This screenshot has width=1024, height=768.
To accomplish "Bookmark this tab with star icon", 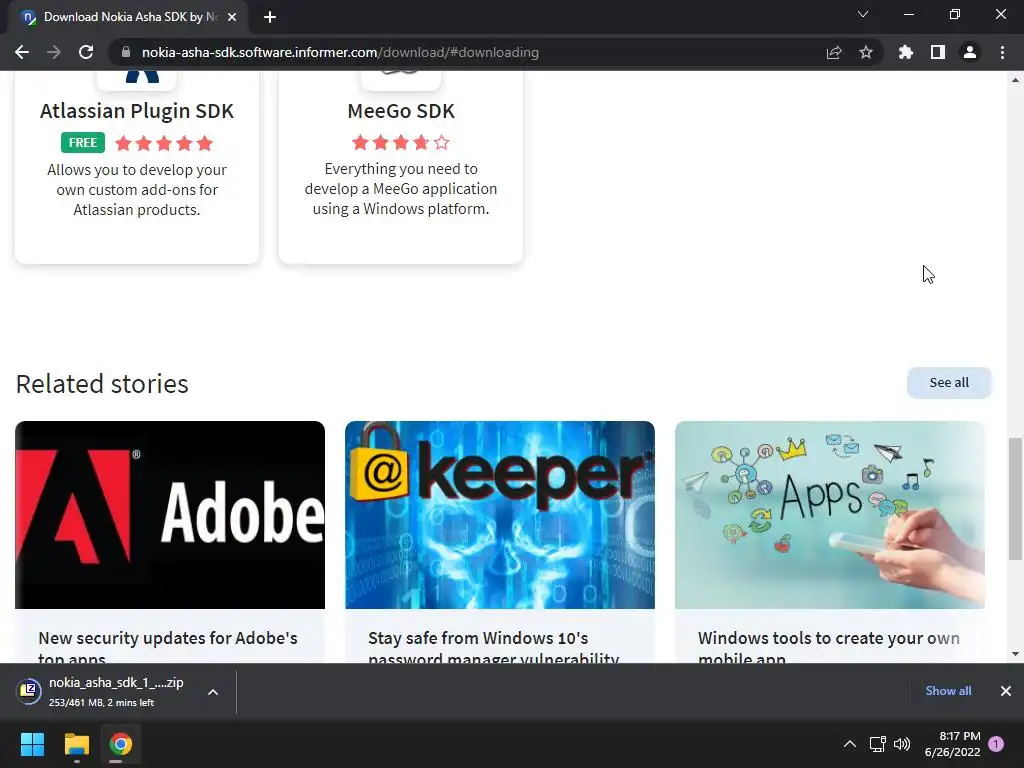I will coord(866,52).
